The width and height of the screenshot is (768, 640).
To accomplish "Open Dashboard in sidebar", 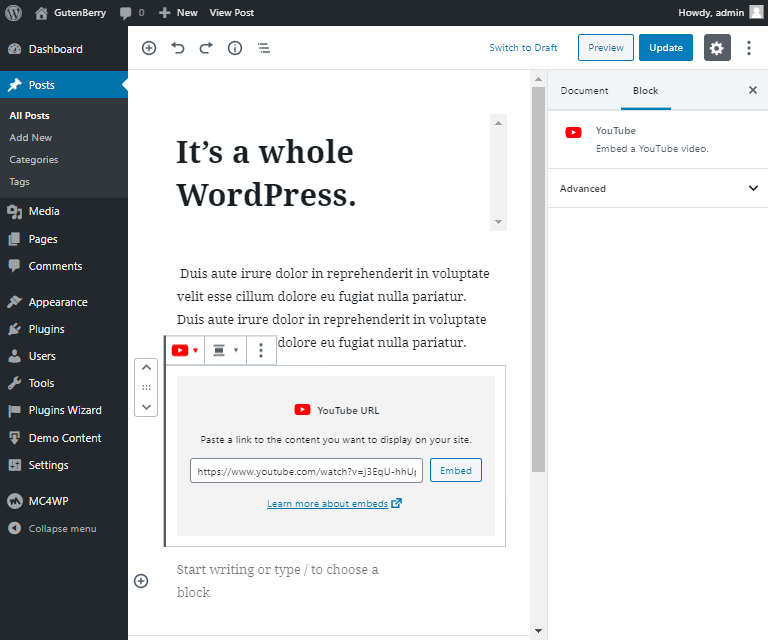I will point(64,49).
